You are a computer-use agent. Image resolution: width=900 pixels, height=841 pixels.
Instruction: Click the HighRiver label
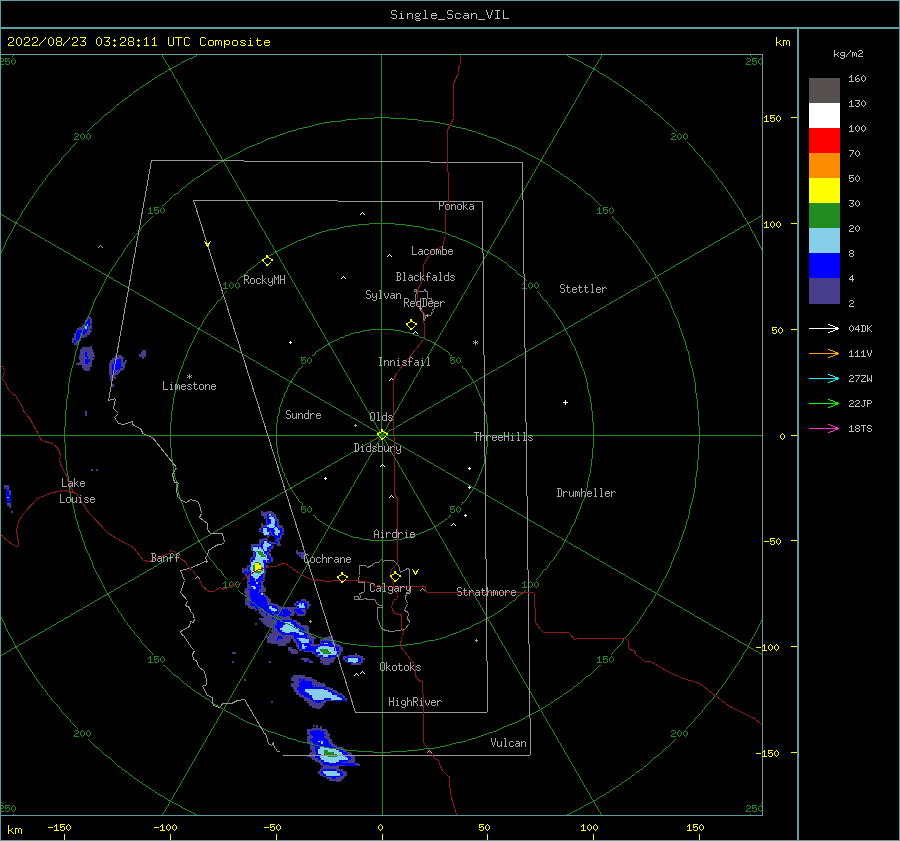pyautogui.click(x=415, y=702)
